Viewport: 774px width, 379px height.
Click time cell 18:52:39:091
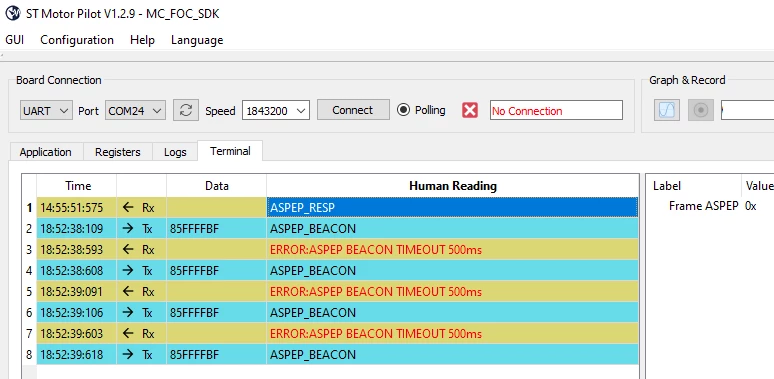(x=77, y=292)
